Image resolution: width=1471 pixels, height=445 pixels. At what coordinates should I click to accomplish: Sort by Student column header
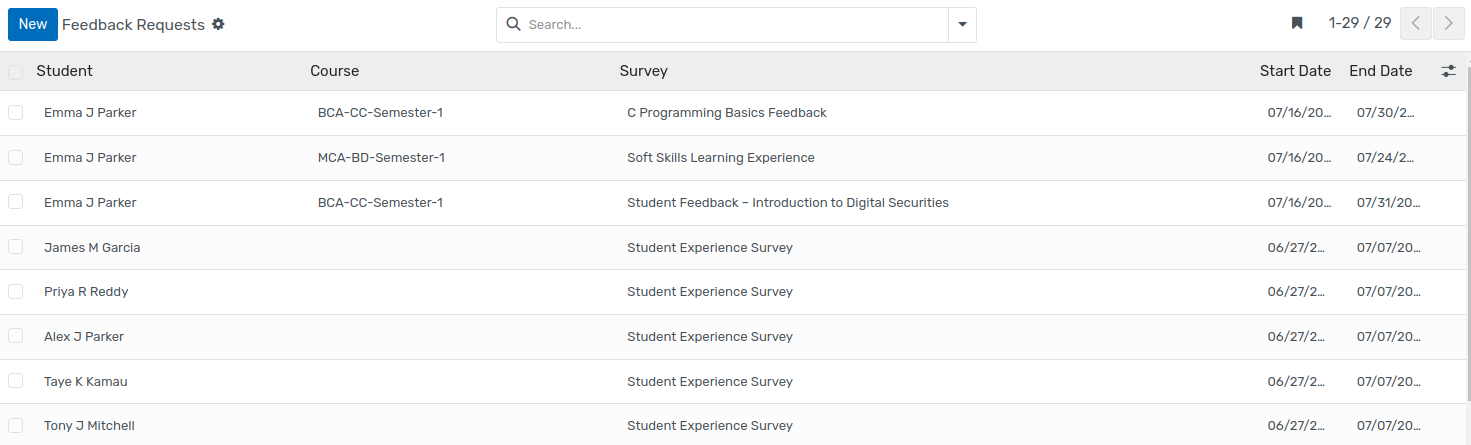pyautogui.click(x=64, y=71)
